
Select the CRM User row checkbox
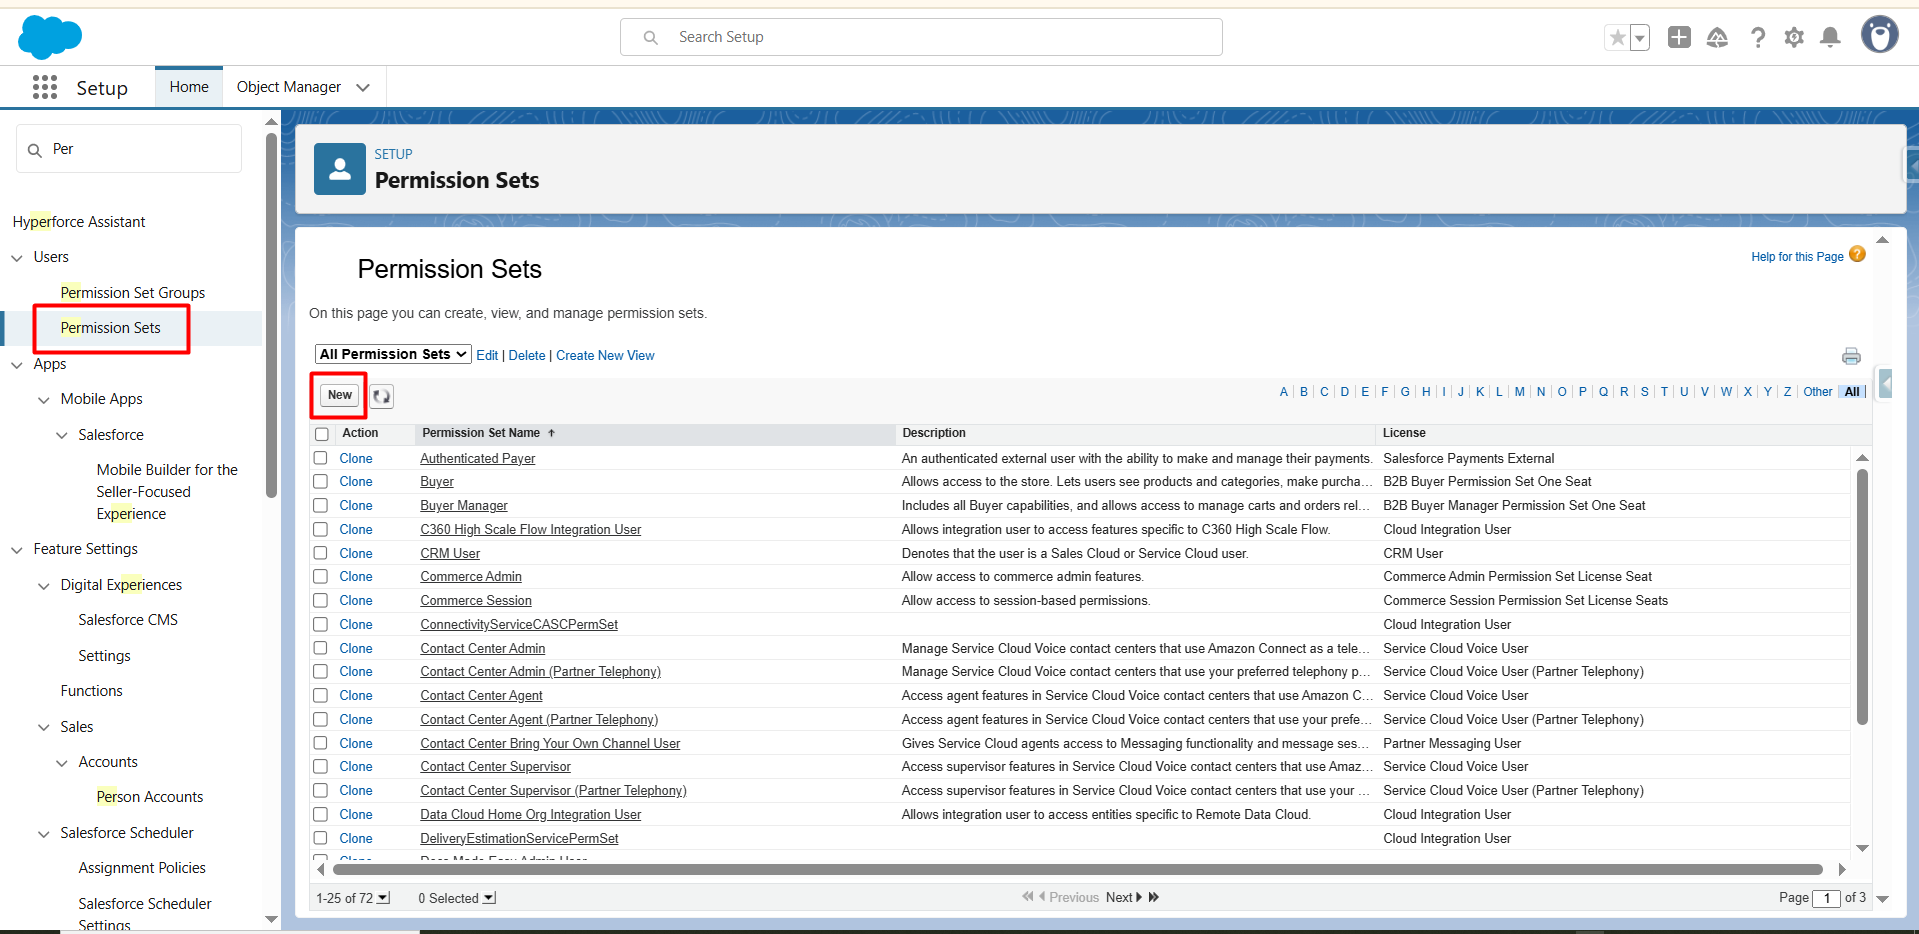click(321, 553)
